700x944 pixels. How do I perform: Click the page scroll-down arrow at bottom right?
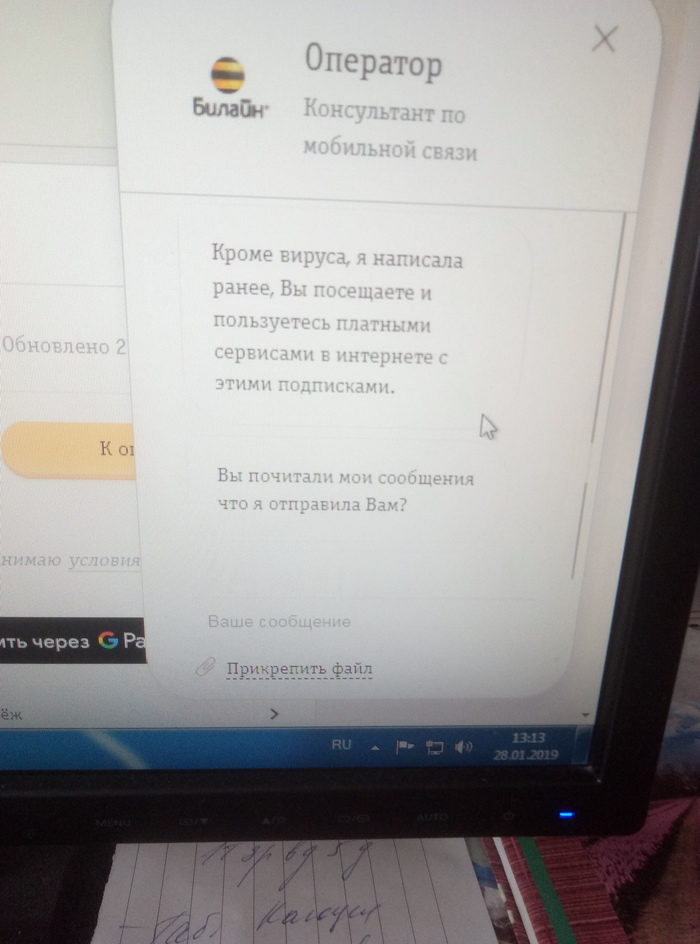(x=585, y=716)
